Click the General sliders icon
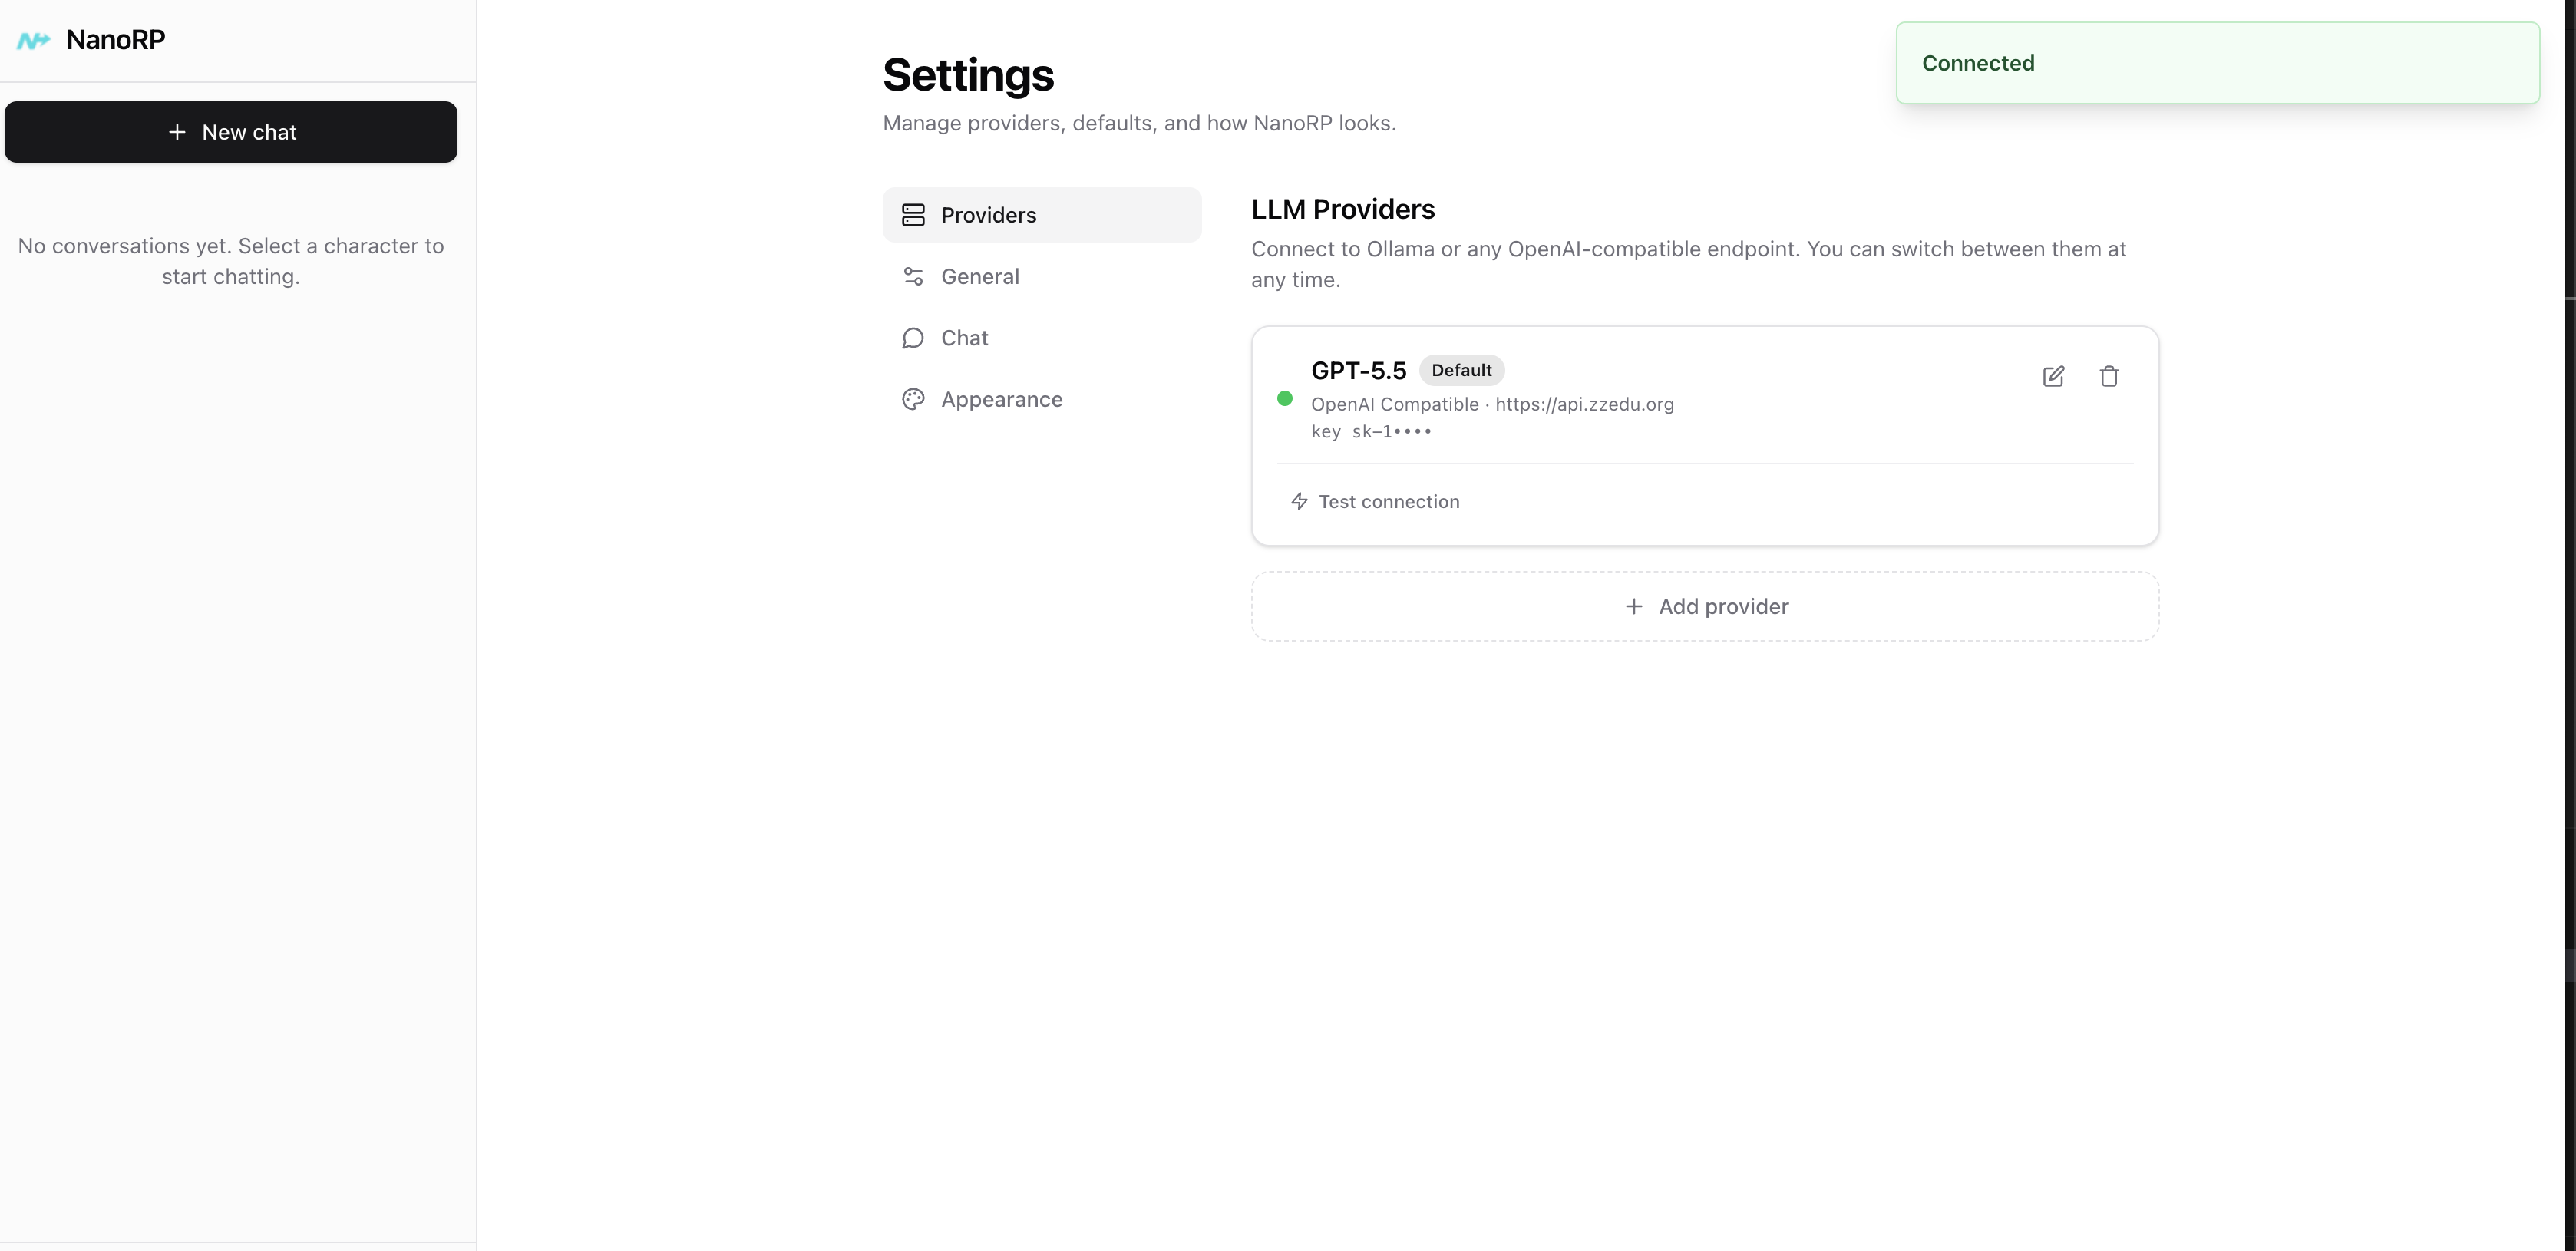 click(913, 276)
